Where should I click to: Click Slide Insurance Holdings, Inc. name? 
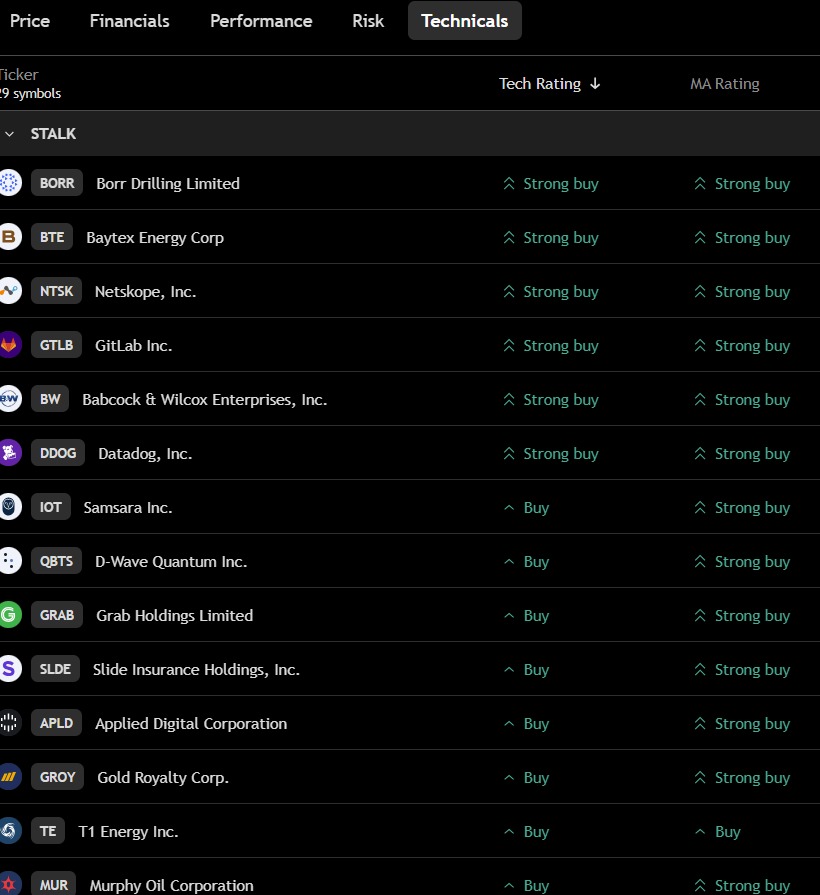[196, 669]
